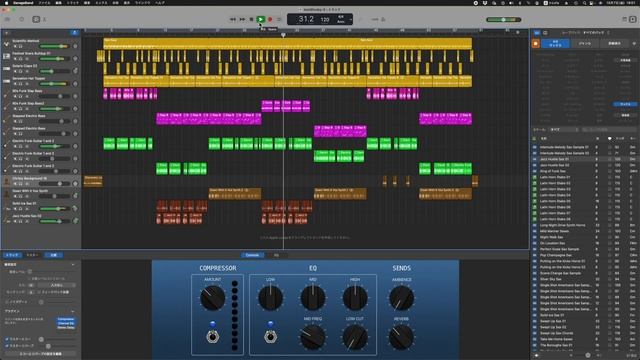Switch loop browser to column view icon

(x=545, y=33)
